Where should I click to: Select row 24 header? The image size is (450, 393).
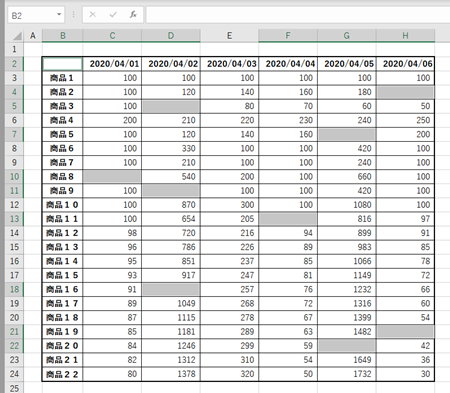(14, 374)
